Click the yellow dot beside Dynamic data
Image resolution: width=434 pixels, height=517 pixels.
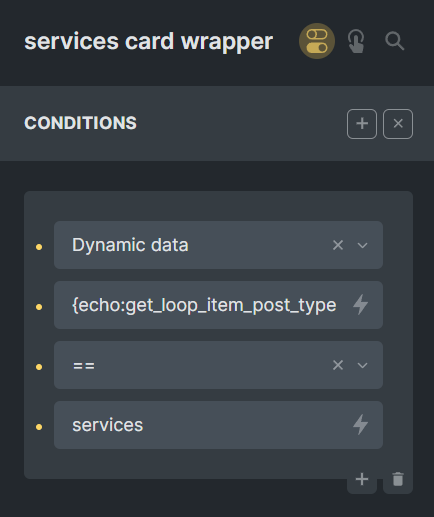[x=39, y=247]
